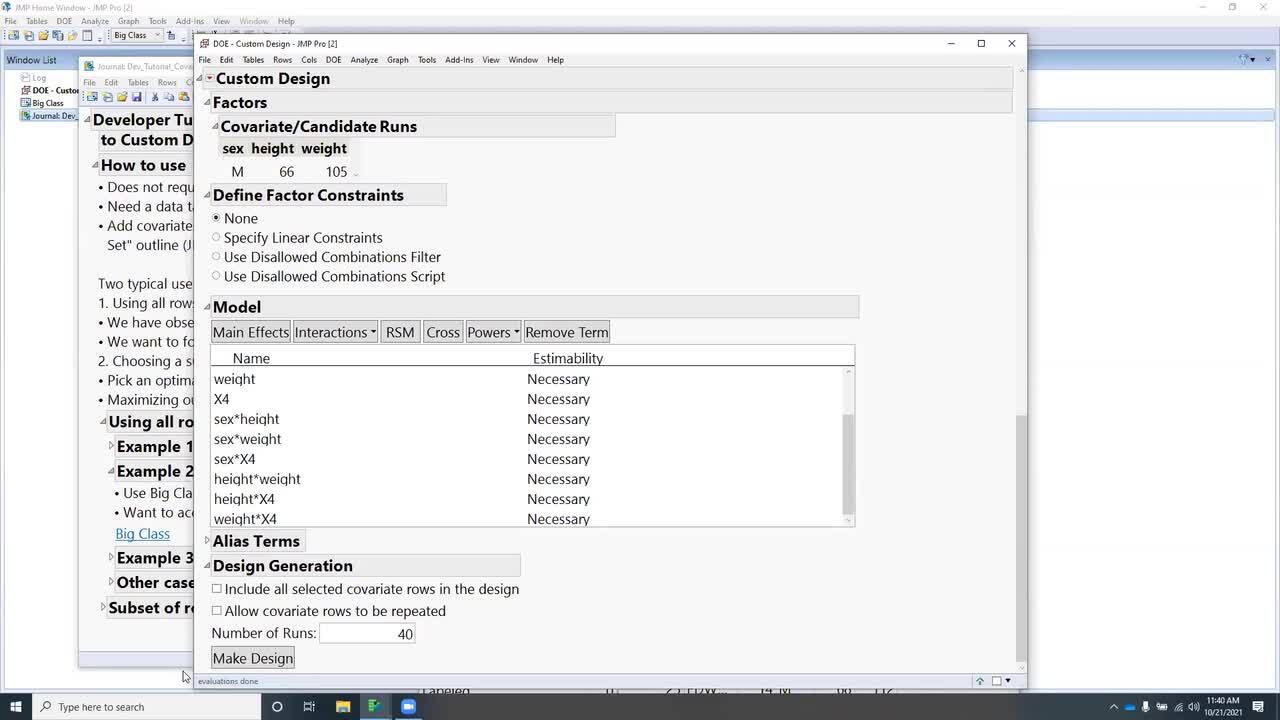Viewport: 1280px width, 720px height.
Task: Open File Explorer from the taskbar
Action: click(x=342, y=706)
